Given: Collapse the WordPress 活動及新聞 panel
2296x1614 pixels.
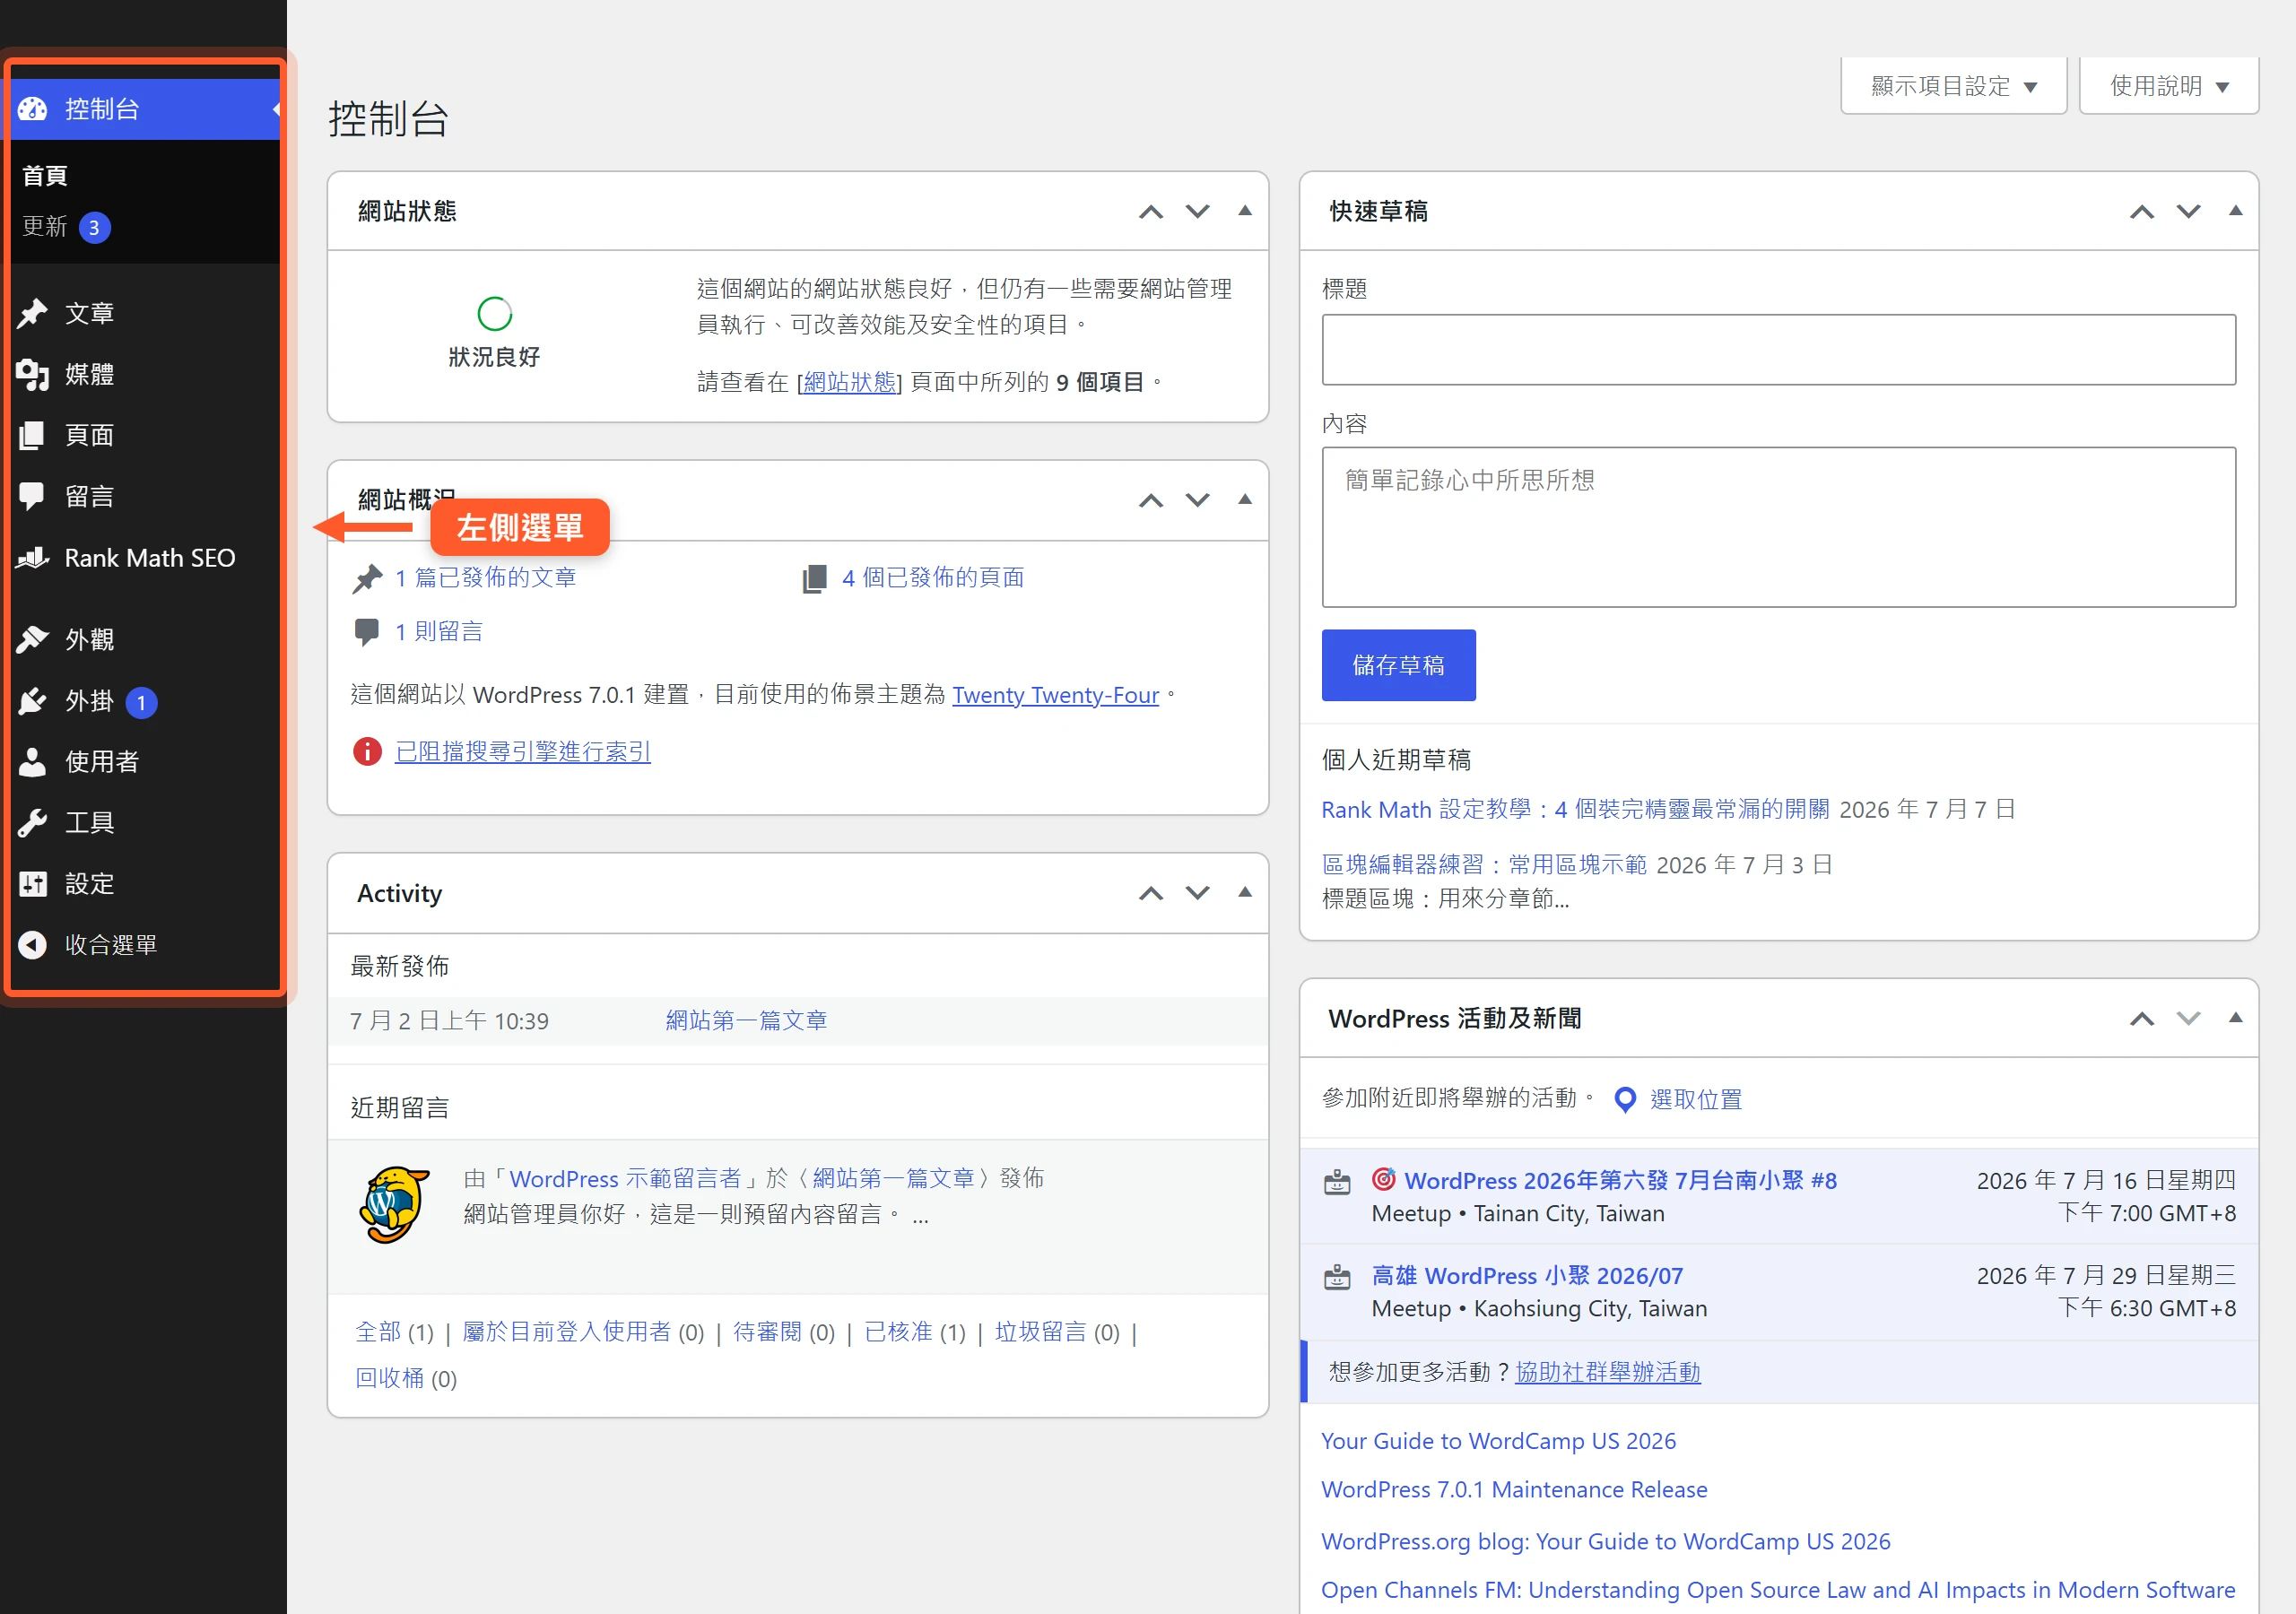Looking at the screenshot, I should tap(2236, 1018).
